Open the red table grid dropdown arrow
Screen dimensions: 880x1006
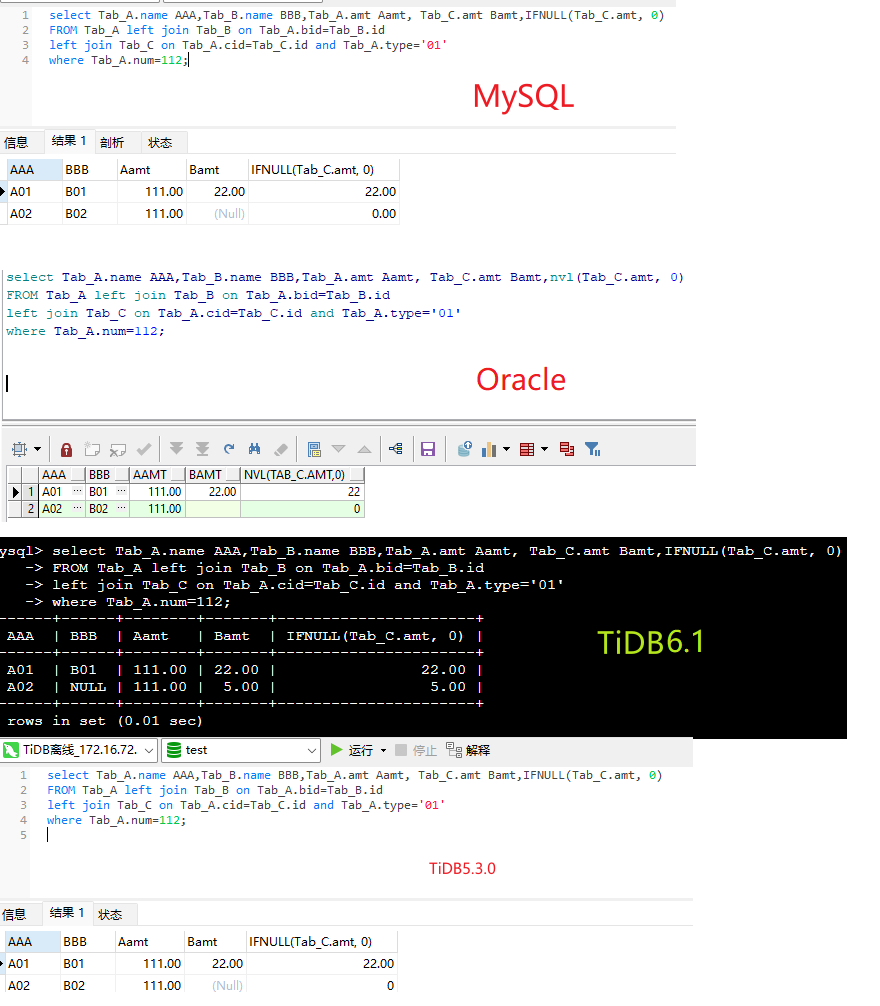coord(545,449)
